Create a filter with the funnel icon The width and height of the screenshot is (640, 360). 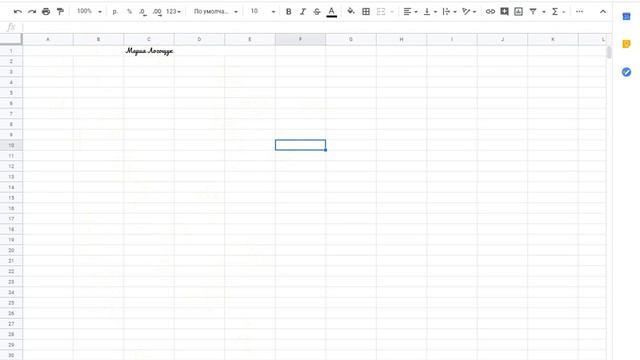(x=533, y=11)
